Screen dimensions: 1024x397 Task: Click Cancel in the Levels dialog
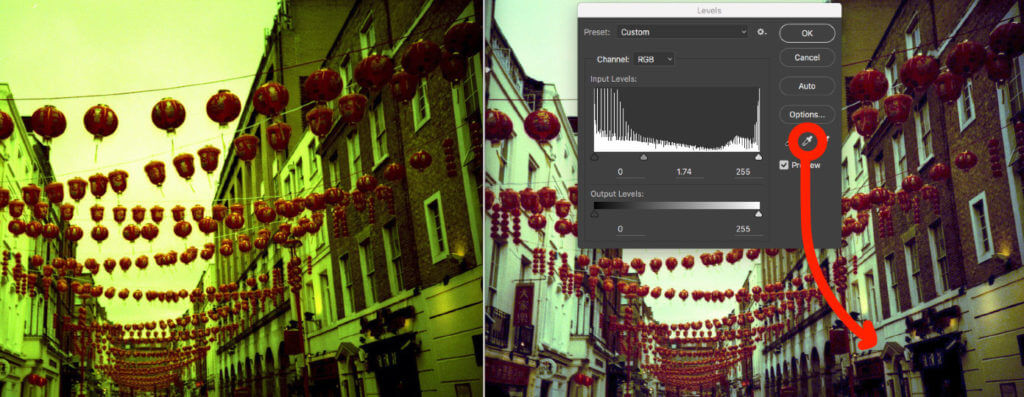tap(807, 57)
